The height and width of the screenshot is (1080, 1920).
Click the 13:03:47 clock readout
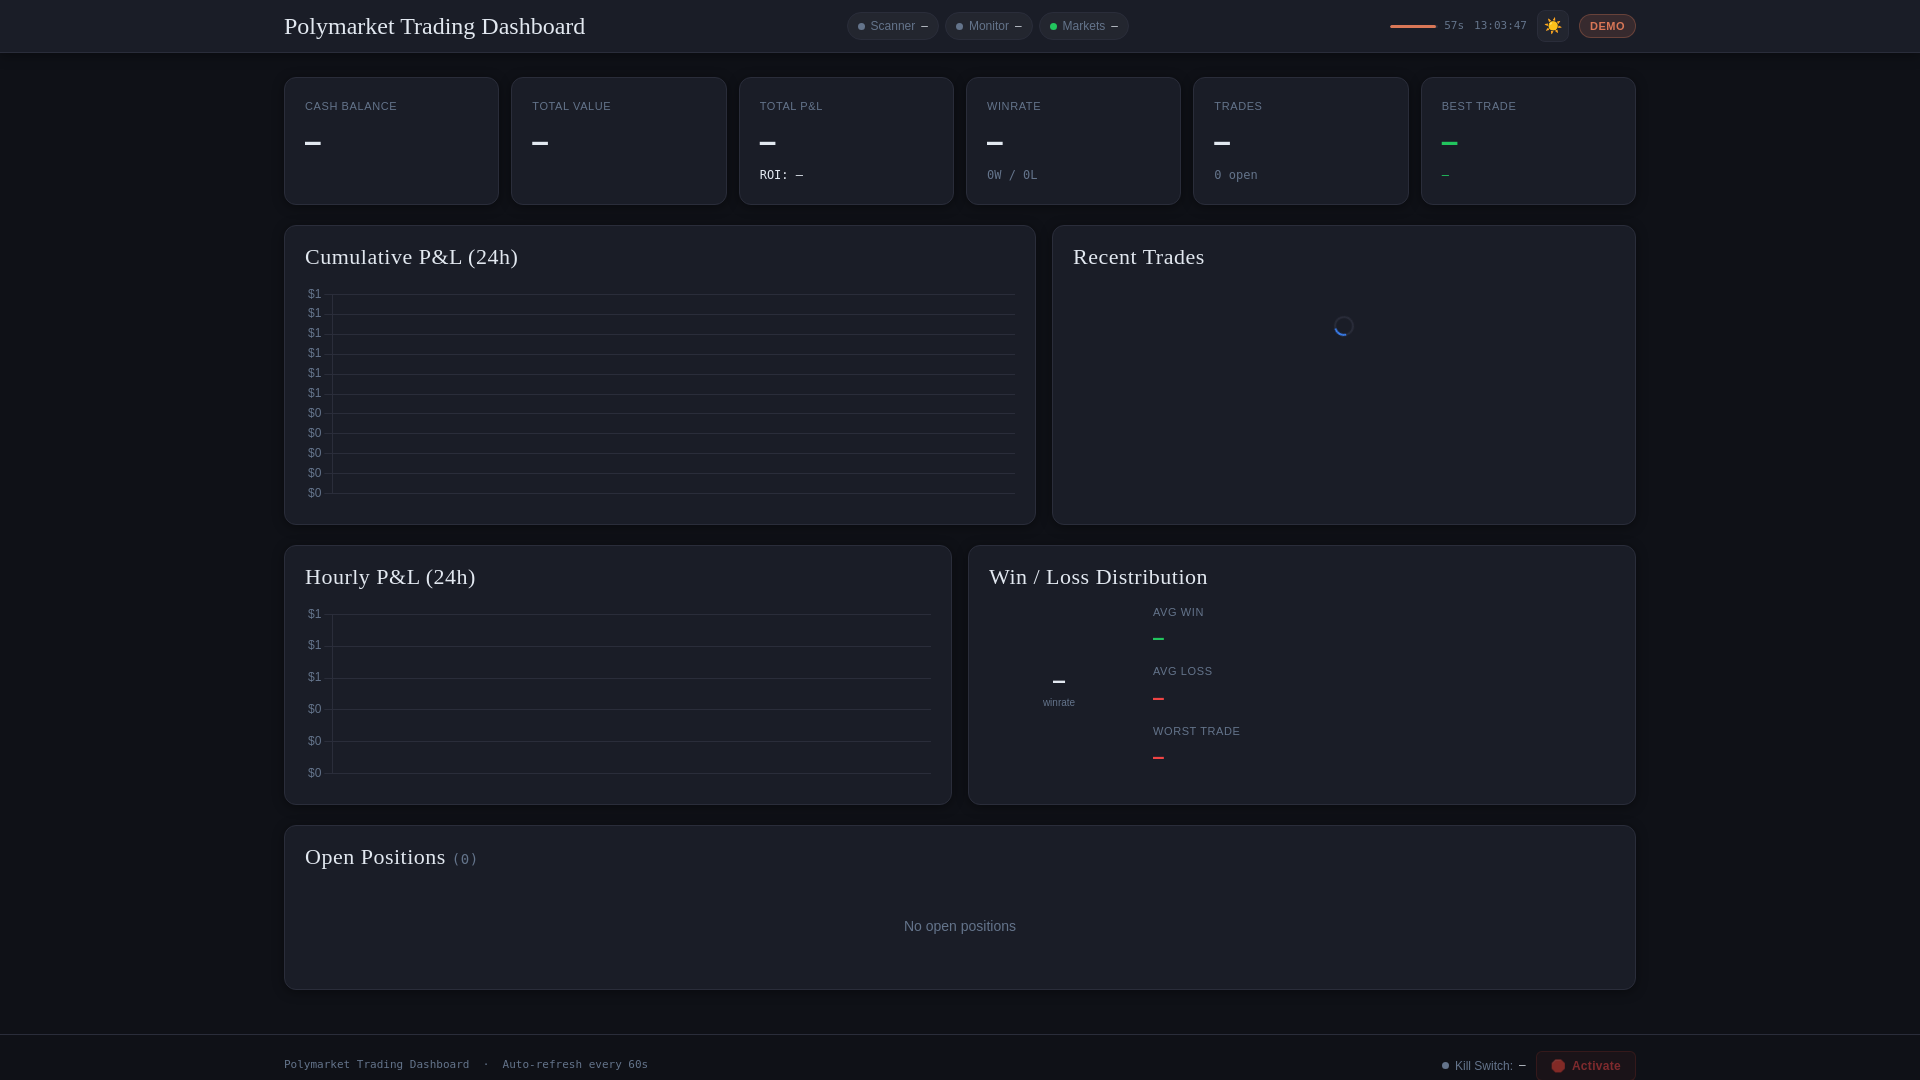tap(1500, 26)
